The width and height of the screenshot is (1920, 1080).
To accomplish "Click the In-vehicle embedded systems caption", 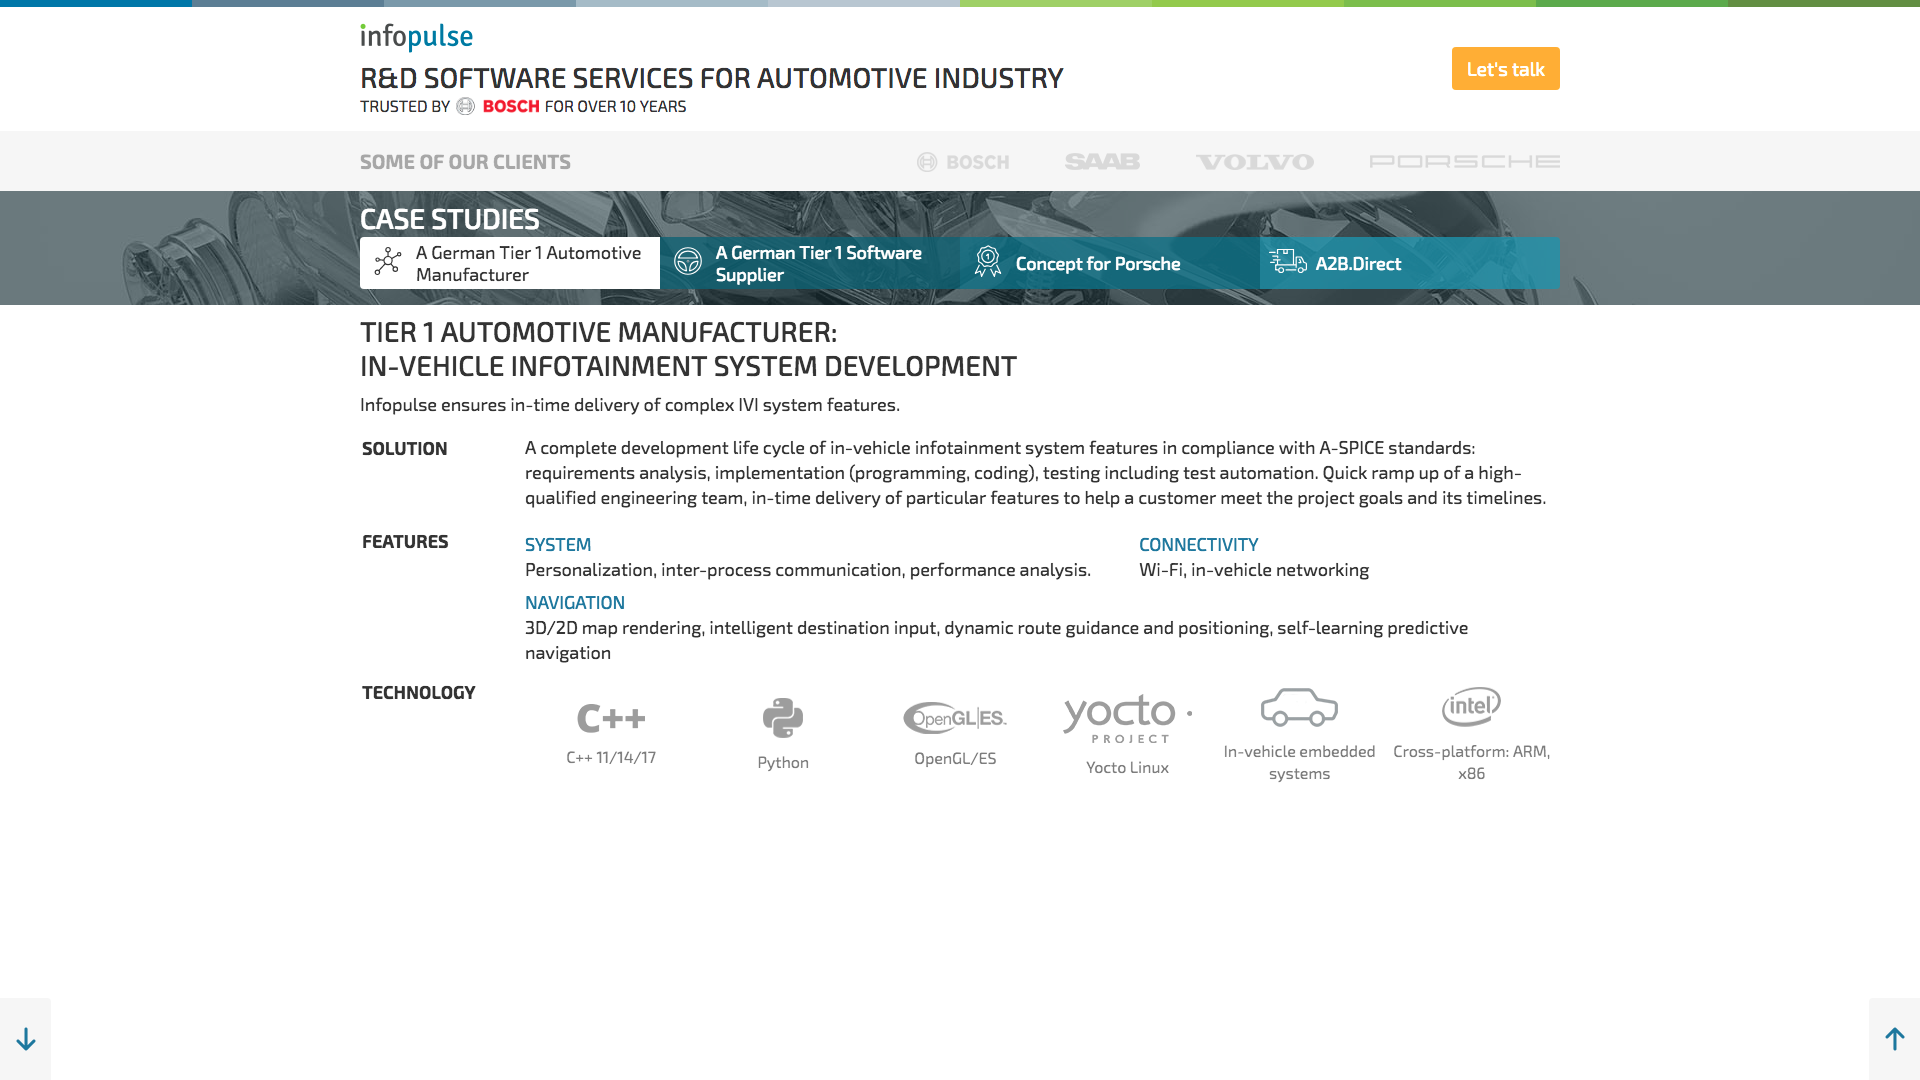I will pos(1299,763).
